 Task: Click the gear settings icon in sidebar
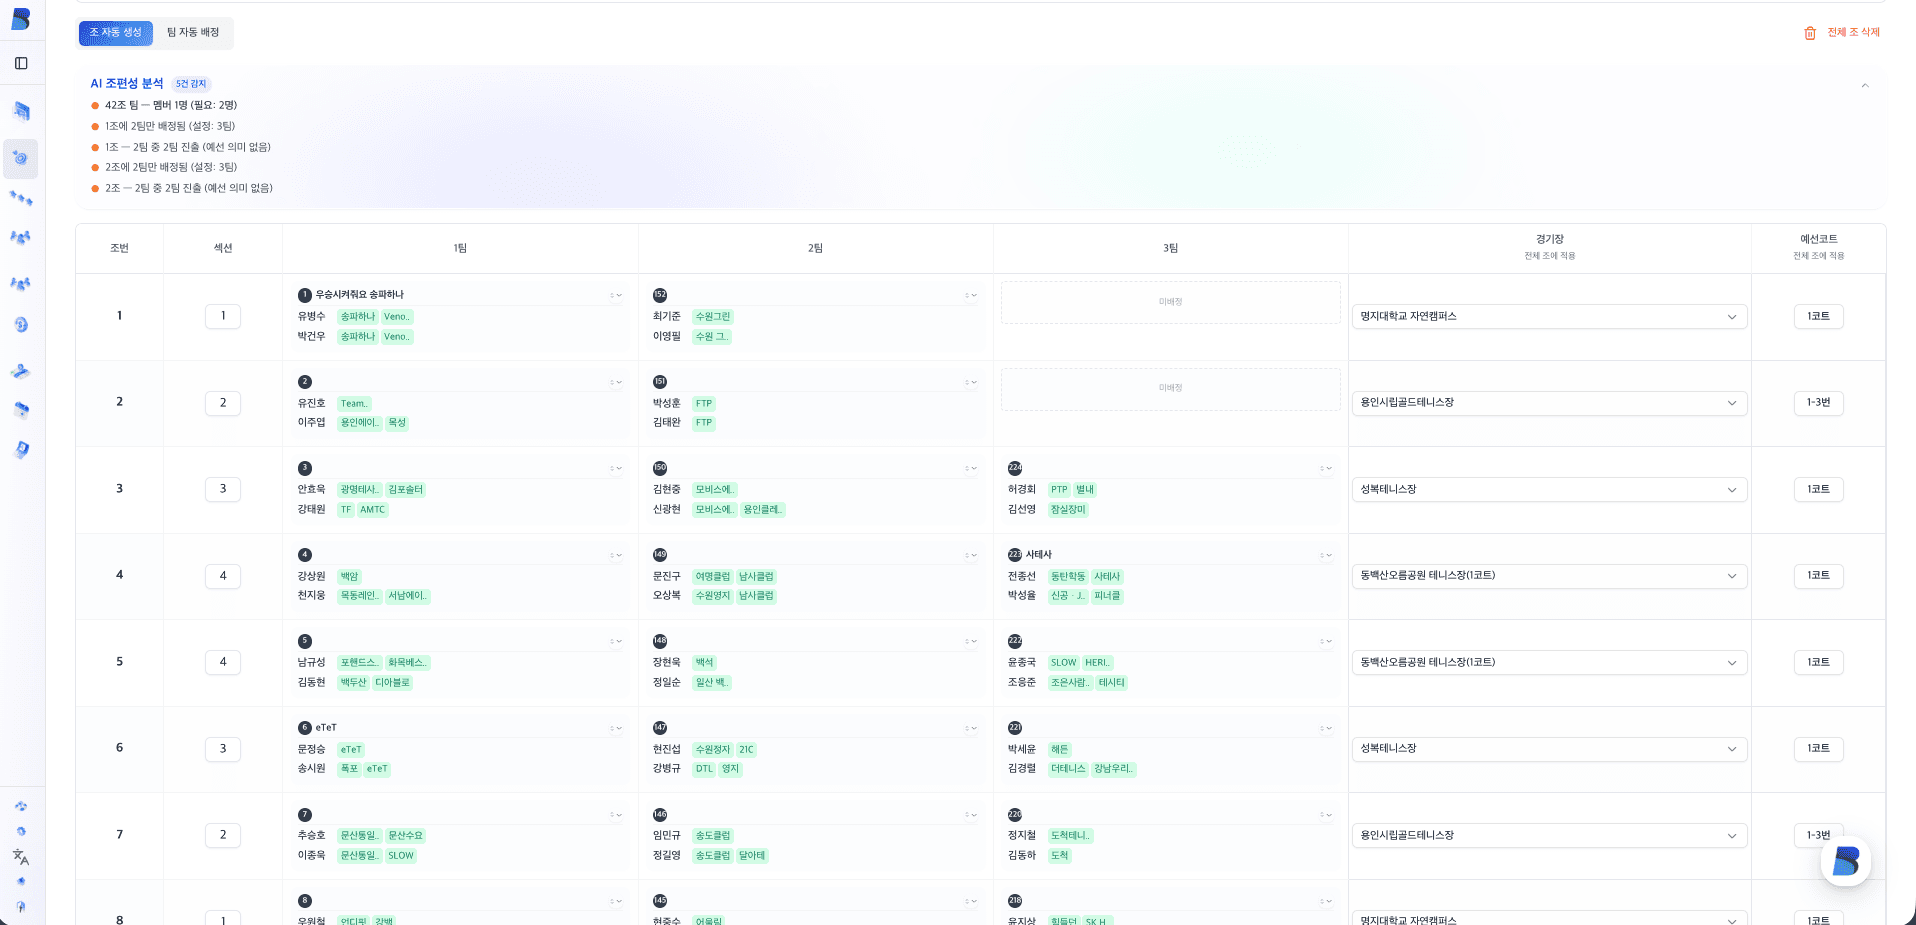tap(21, 831)
